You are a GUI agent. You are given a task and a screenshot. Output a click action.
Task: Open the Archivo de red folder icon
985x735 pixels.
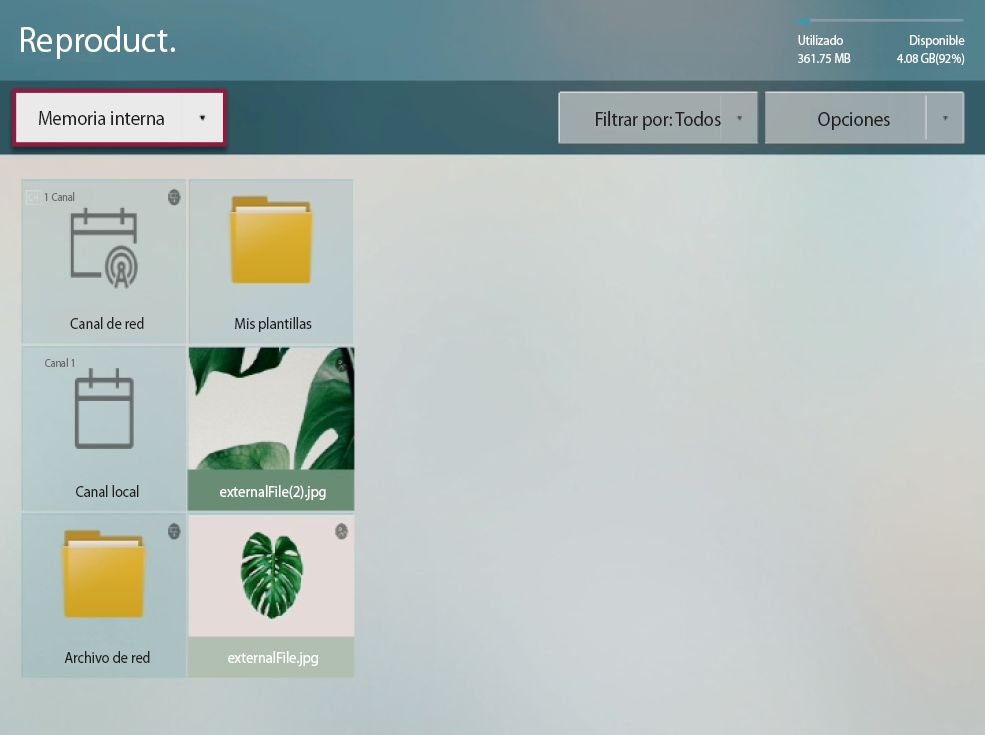[104, 574]
